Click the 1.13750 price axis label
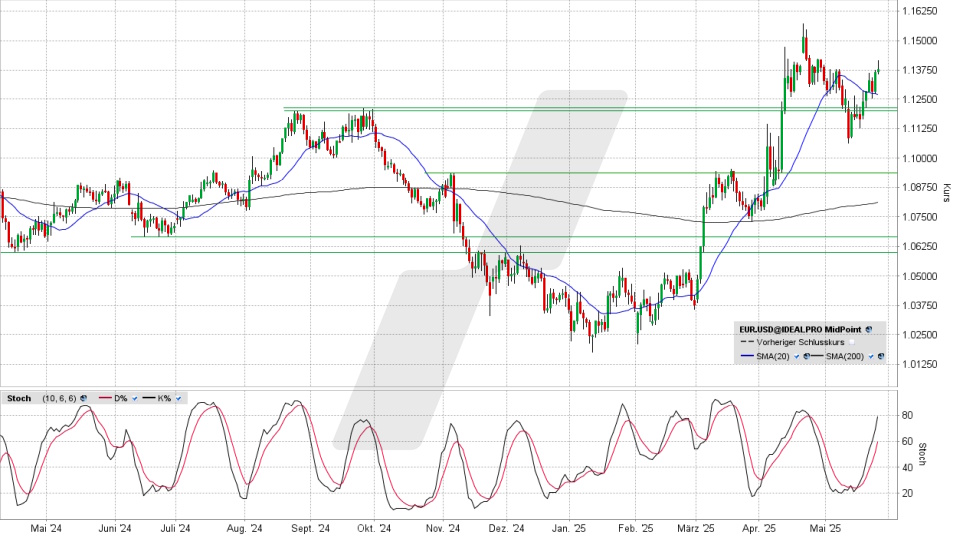The width and height of the screenshot is (960, 540). click(920, 70)
